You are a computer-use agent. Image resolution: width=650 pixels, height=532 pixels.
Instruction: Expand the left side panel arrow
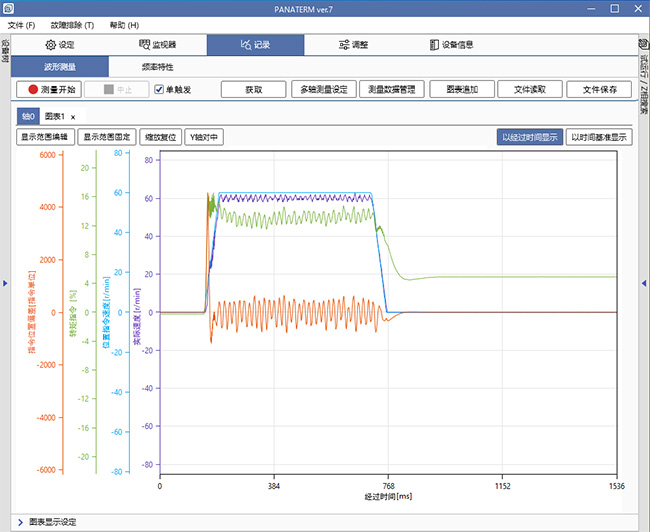pyautogui.click(x=4, y=285)
